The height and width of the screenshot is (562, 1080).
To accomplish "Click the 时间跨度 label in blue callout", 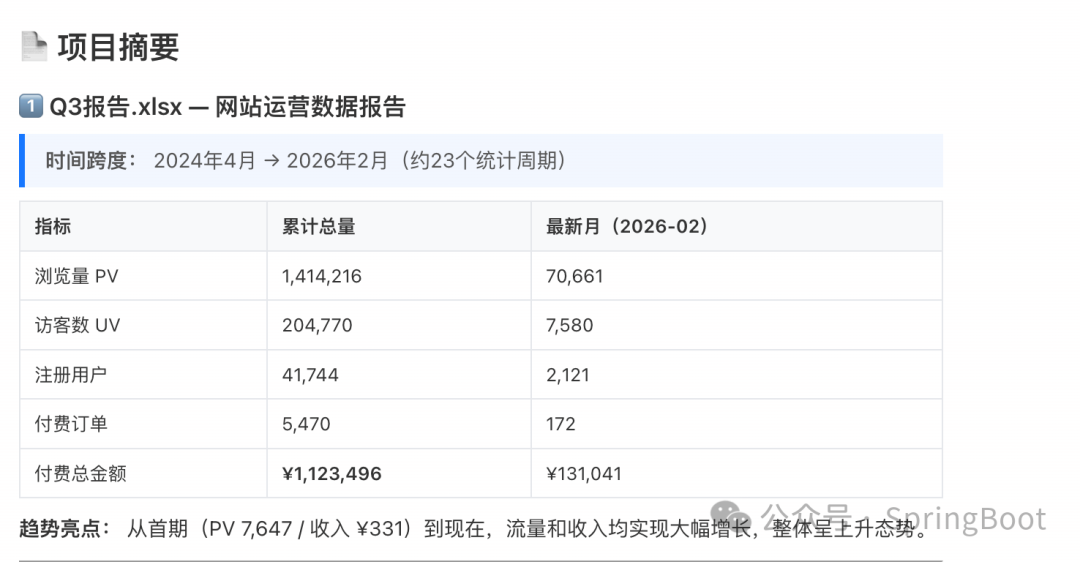I will pyautogui.click(x=91, y=160).
